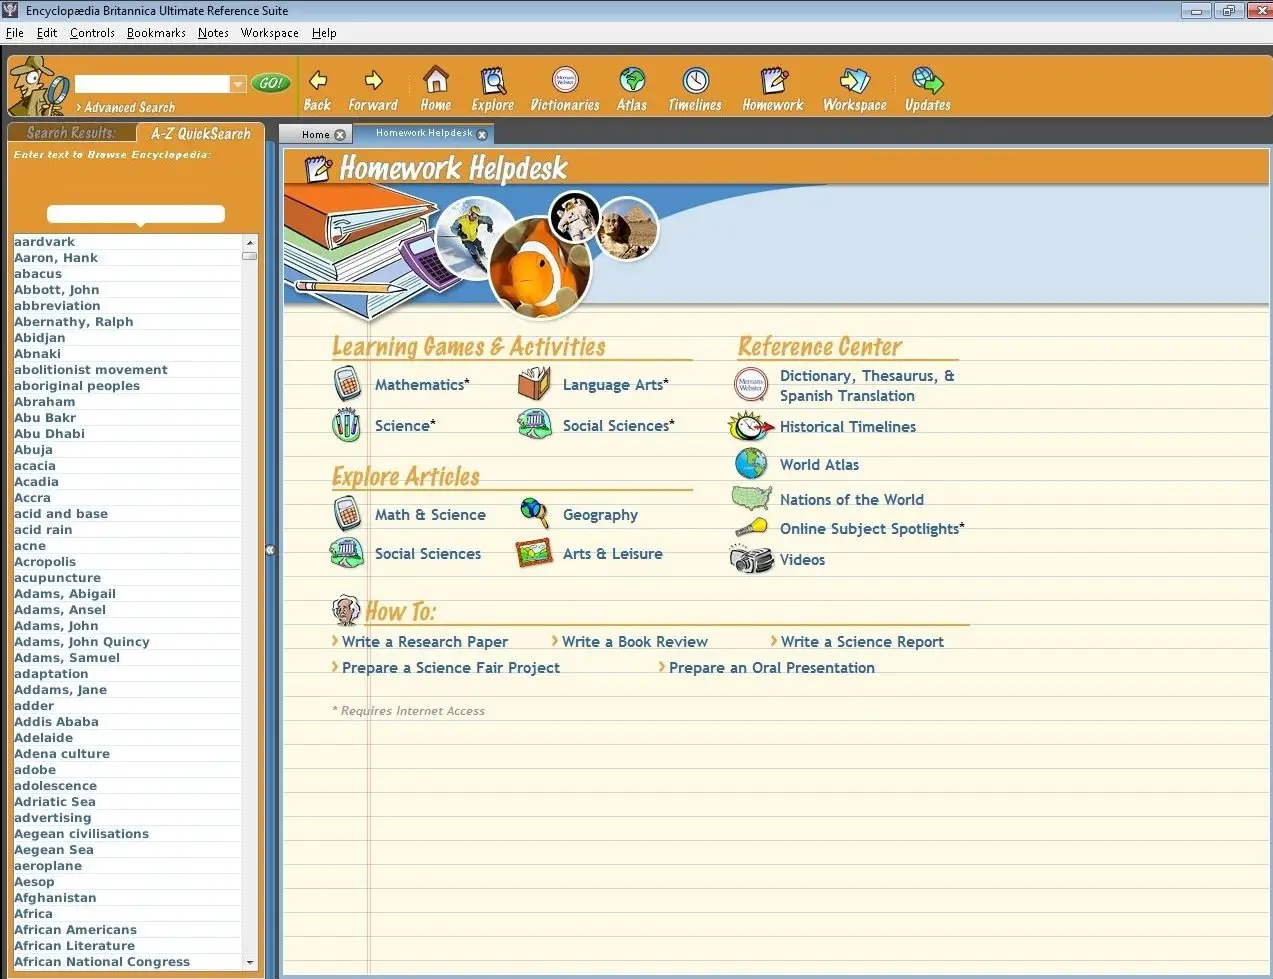Click the Browse Encyclopedia text field
Screen dimensions: 1273x979
click(136, 213)
